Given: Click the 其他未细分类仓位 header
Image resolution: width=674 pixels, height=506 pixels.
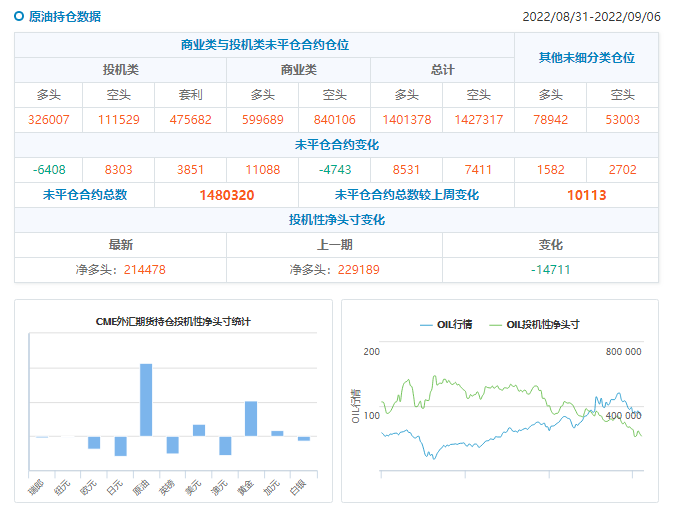Looking at the screenshot, I should (x=586, y=58).
